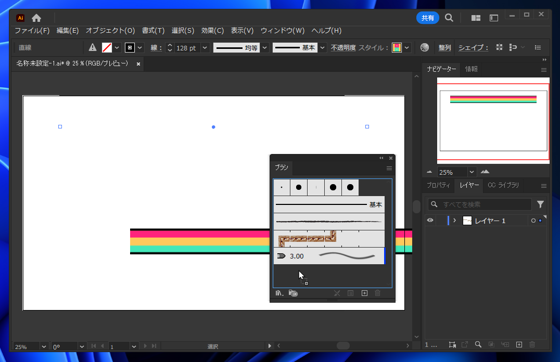Switch to the プロパティ tab
The height and width of the screenshot is (362, 560).
pos(438,185)
